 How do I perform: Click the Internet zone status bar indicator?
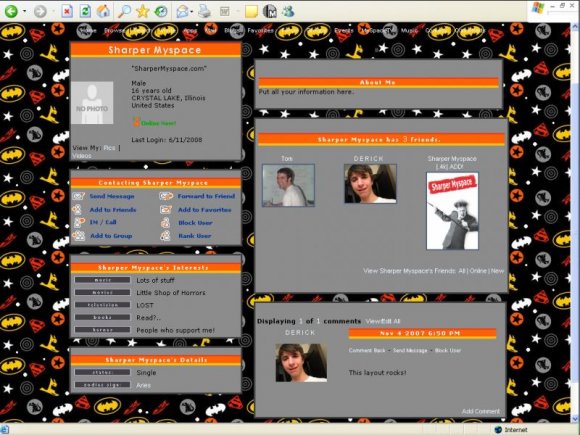pos(512,430)
